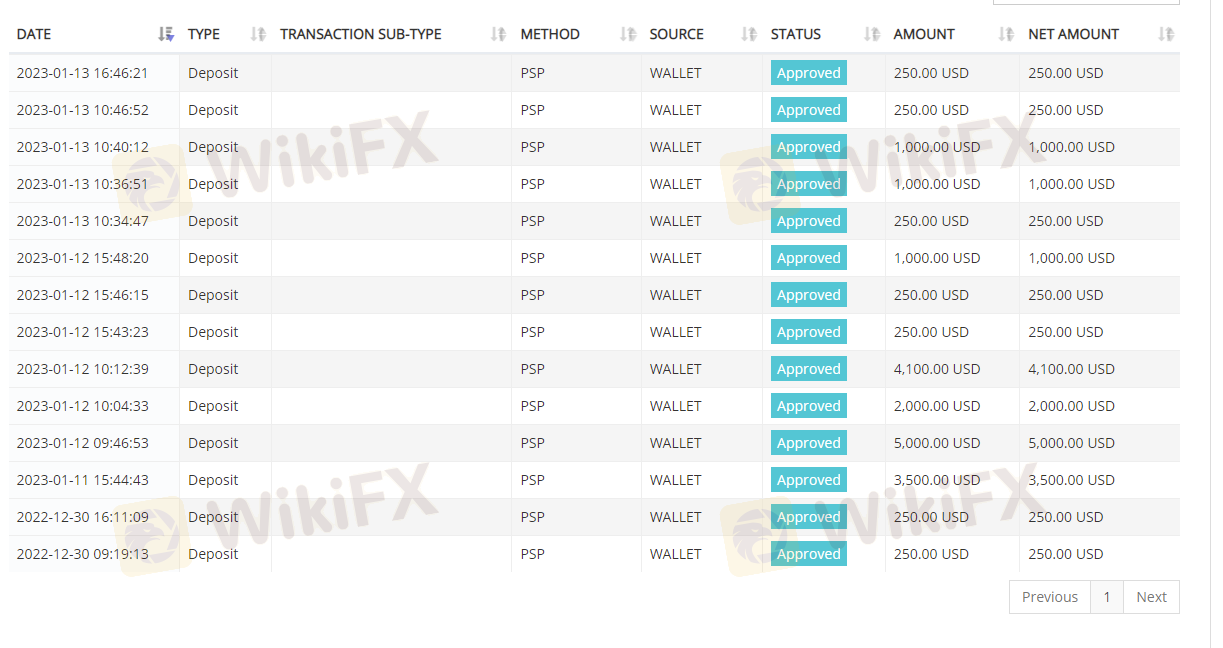Go to the Next page
This screenshot has height=648, width=1223.
pyautogui.click(x=1151, y=597)
